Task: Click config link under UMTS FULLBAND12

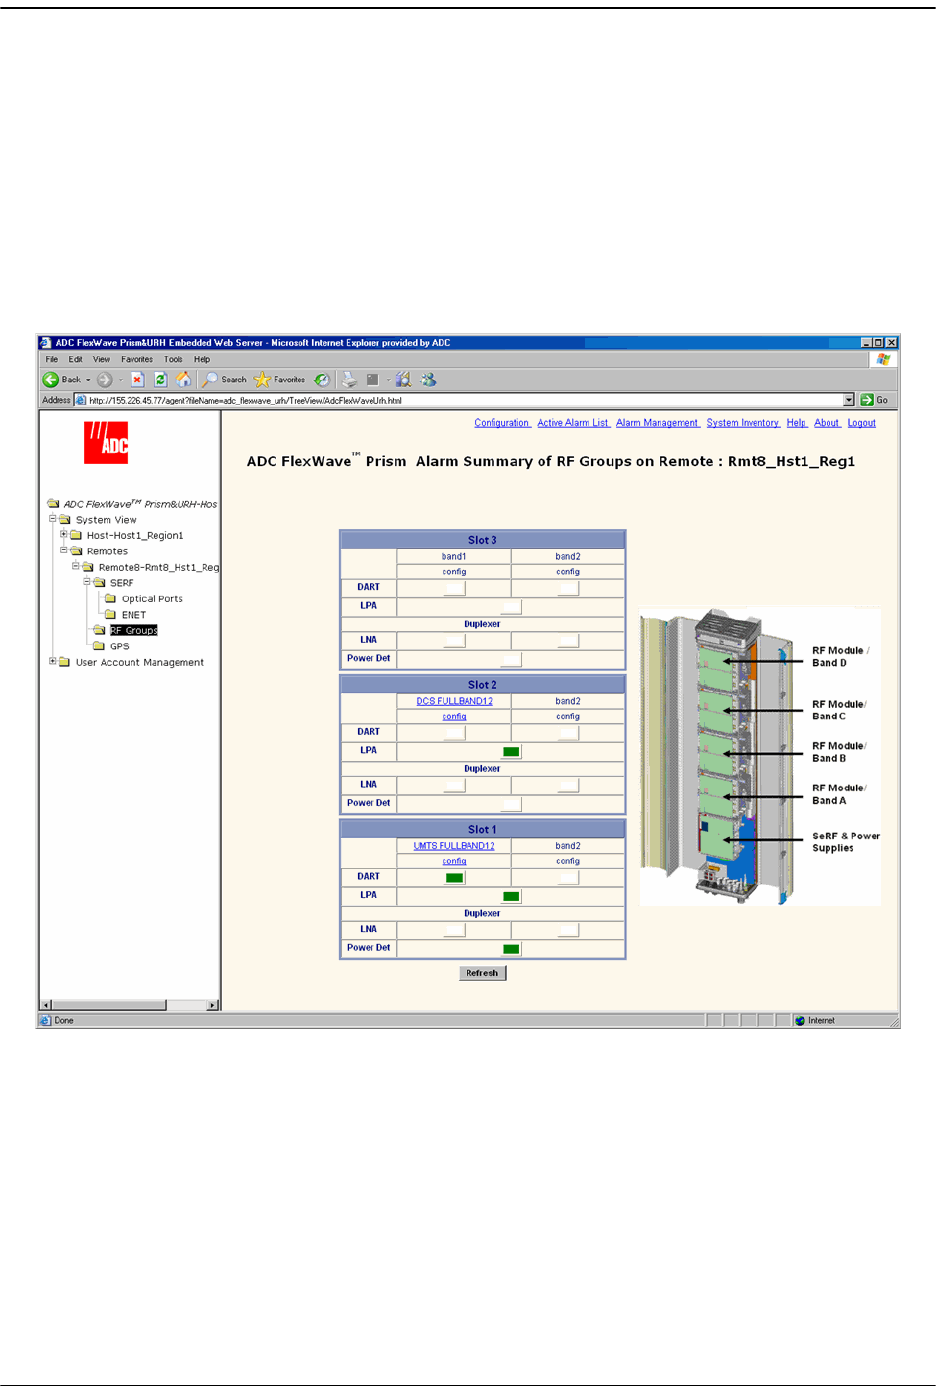Action: point(455,861)
